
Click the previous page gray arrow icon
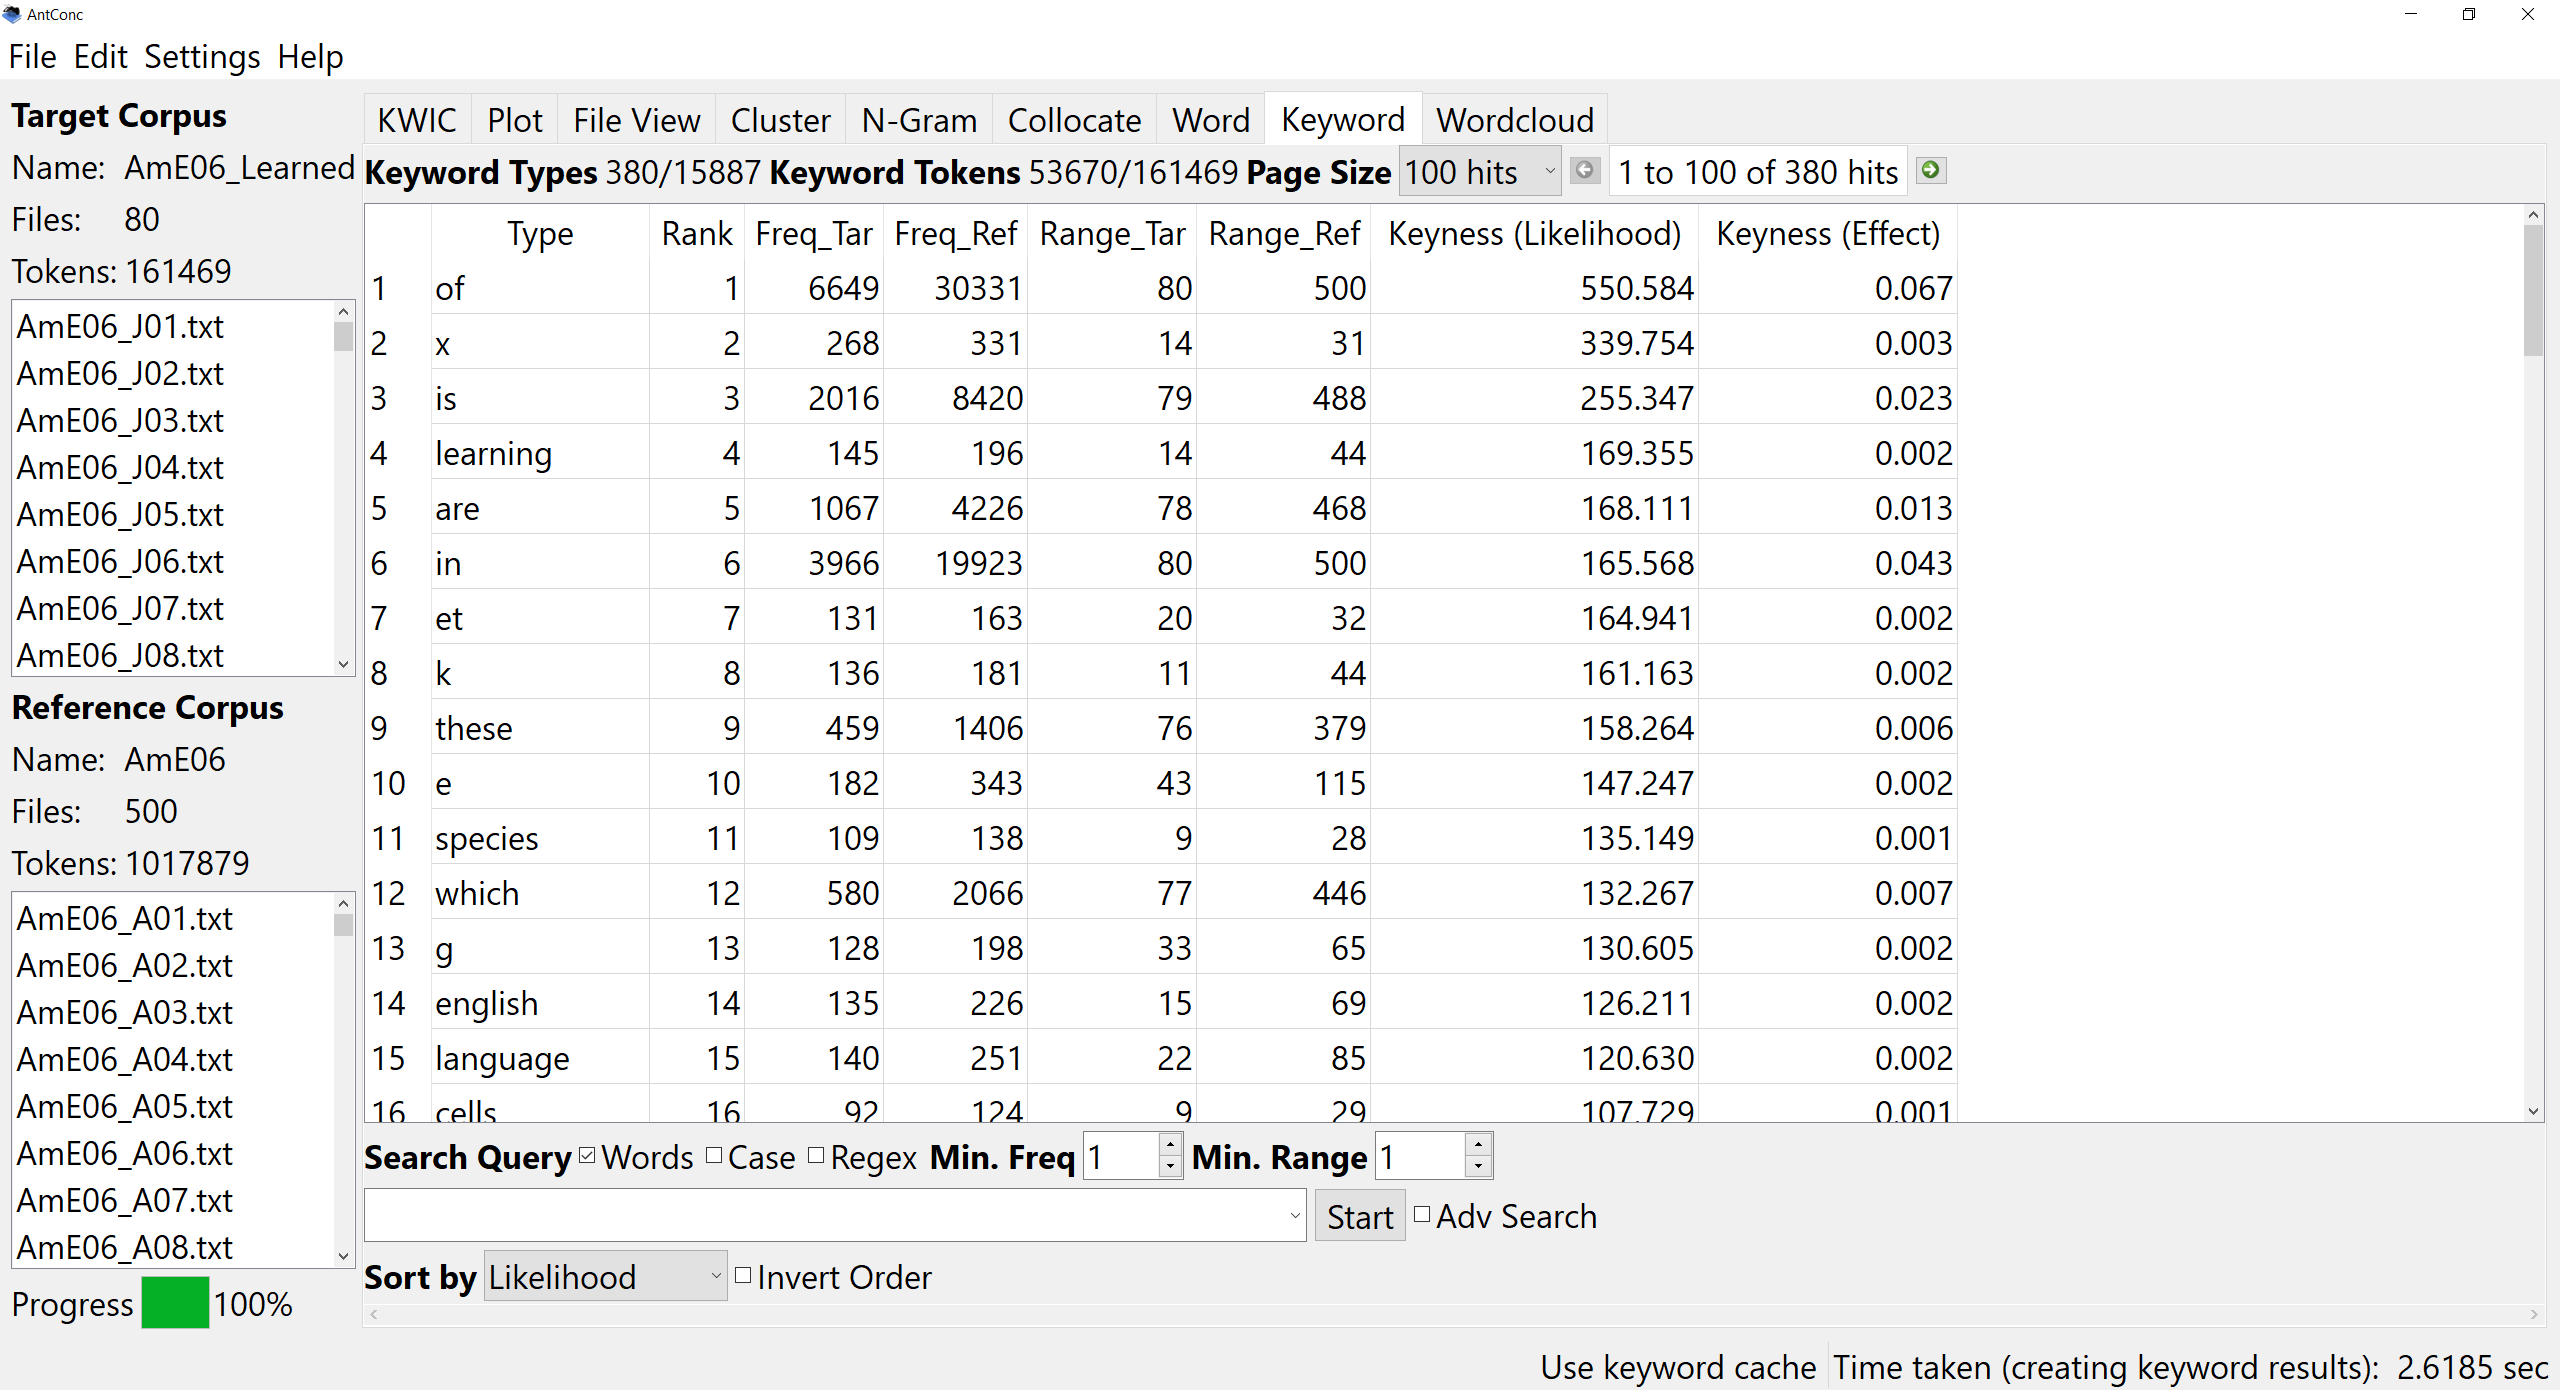[1585, 170]
